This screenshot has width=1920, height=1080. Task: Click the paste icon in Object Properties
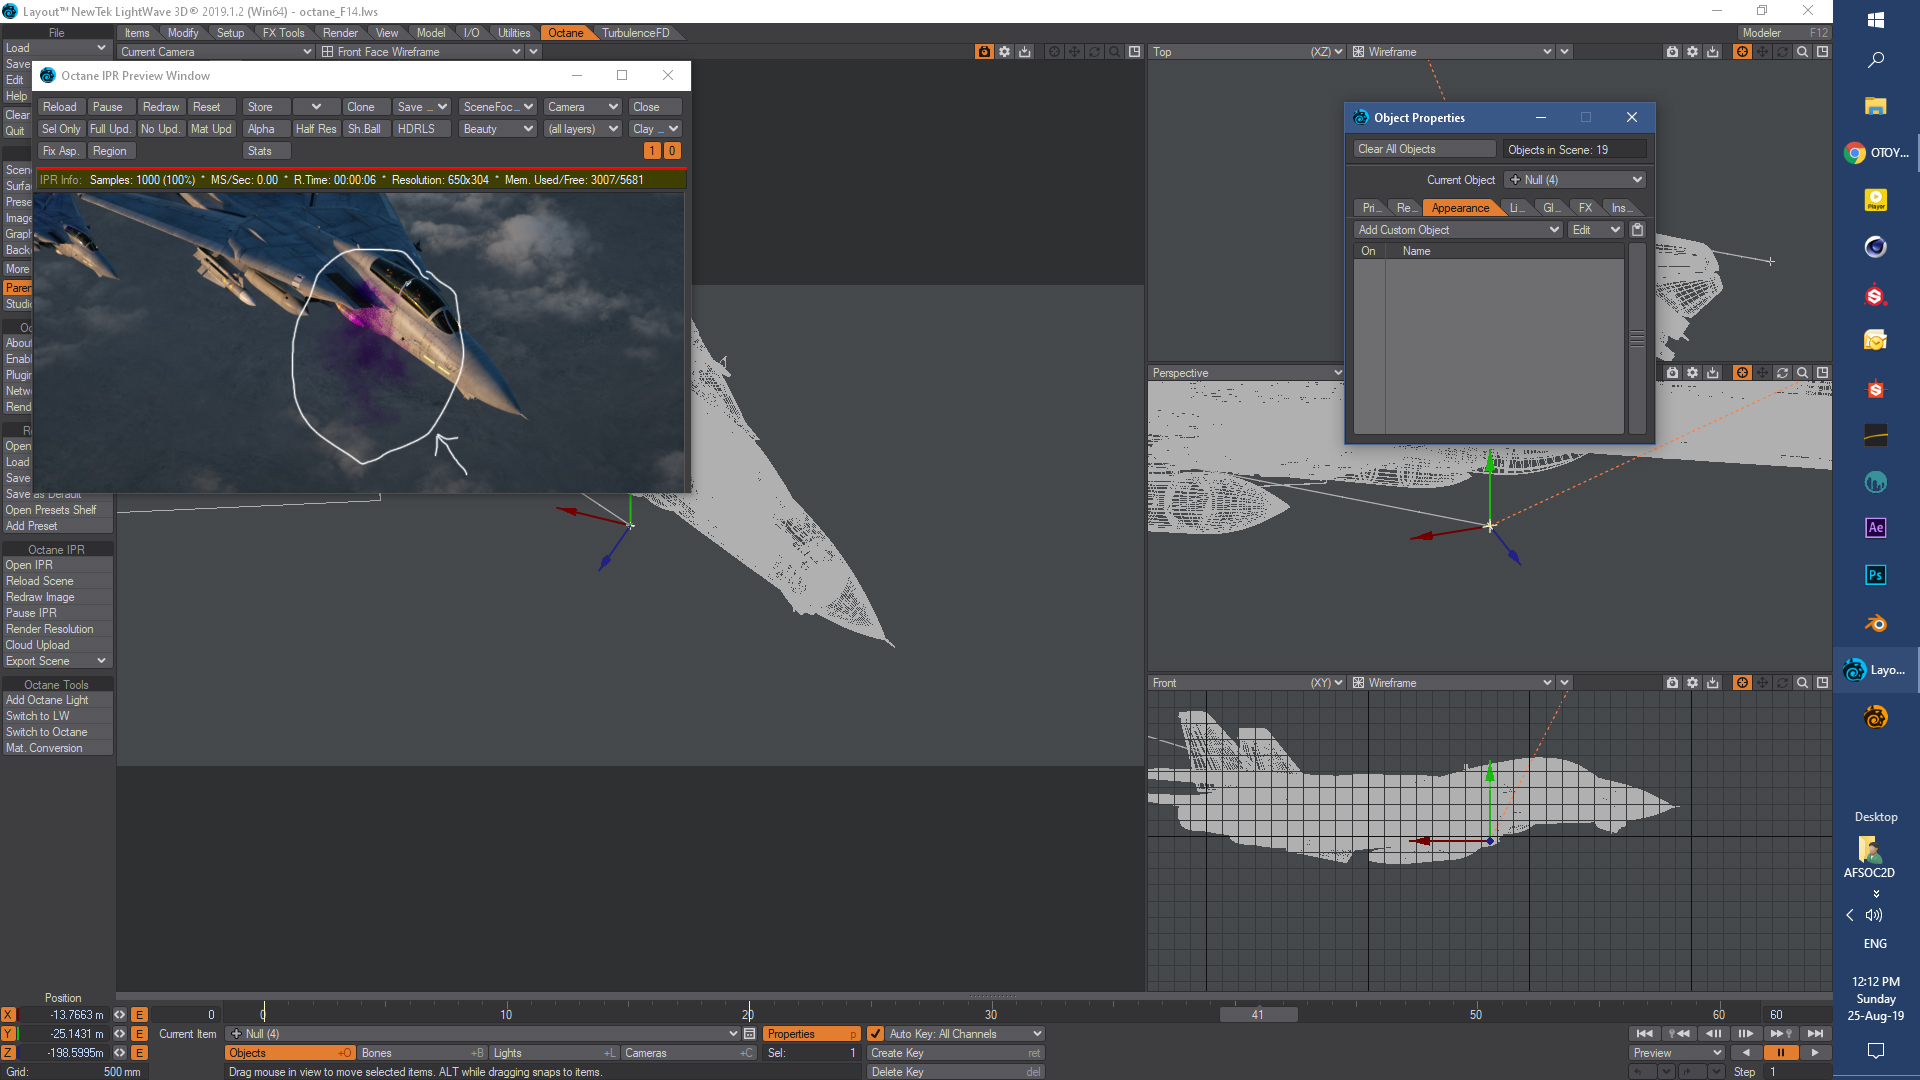click(1637, 230)
